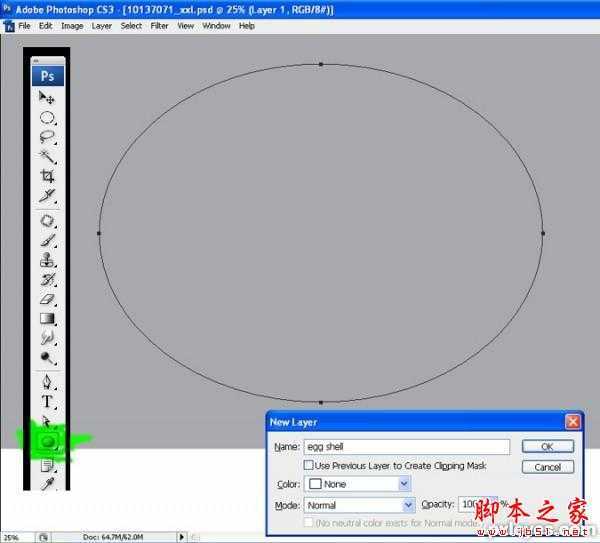Click the layer Name field
Screen dimensions: 600x543
[x=407, y=447]
